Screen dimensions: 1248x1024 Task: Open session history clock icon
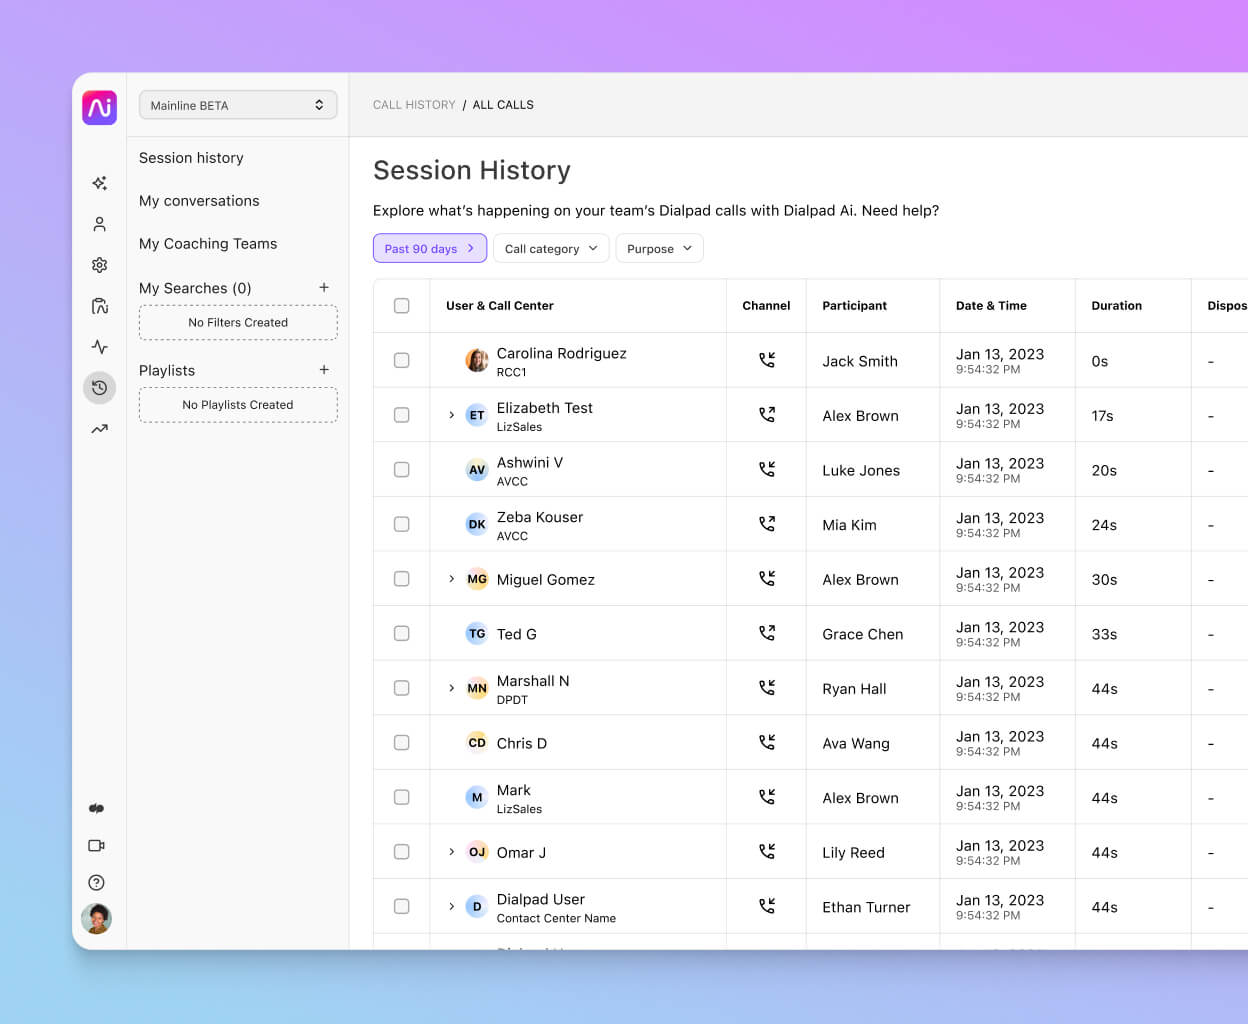pyautogui.click(x=99, y=388)
